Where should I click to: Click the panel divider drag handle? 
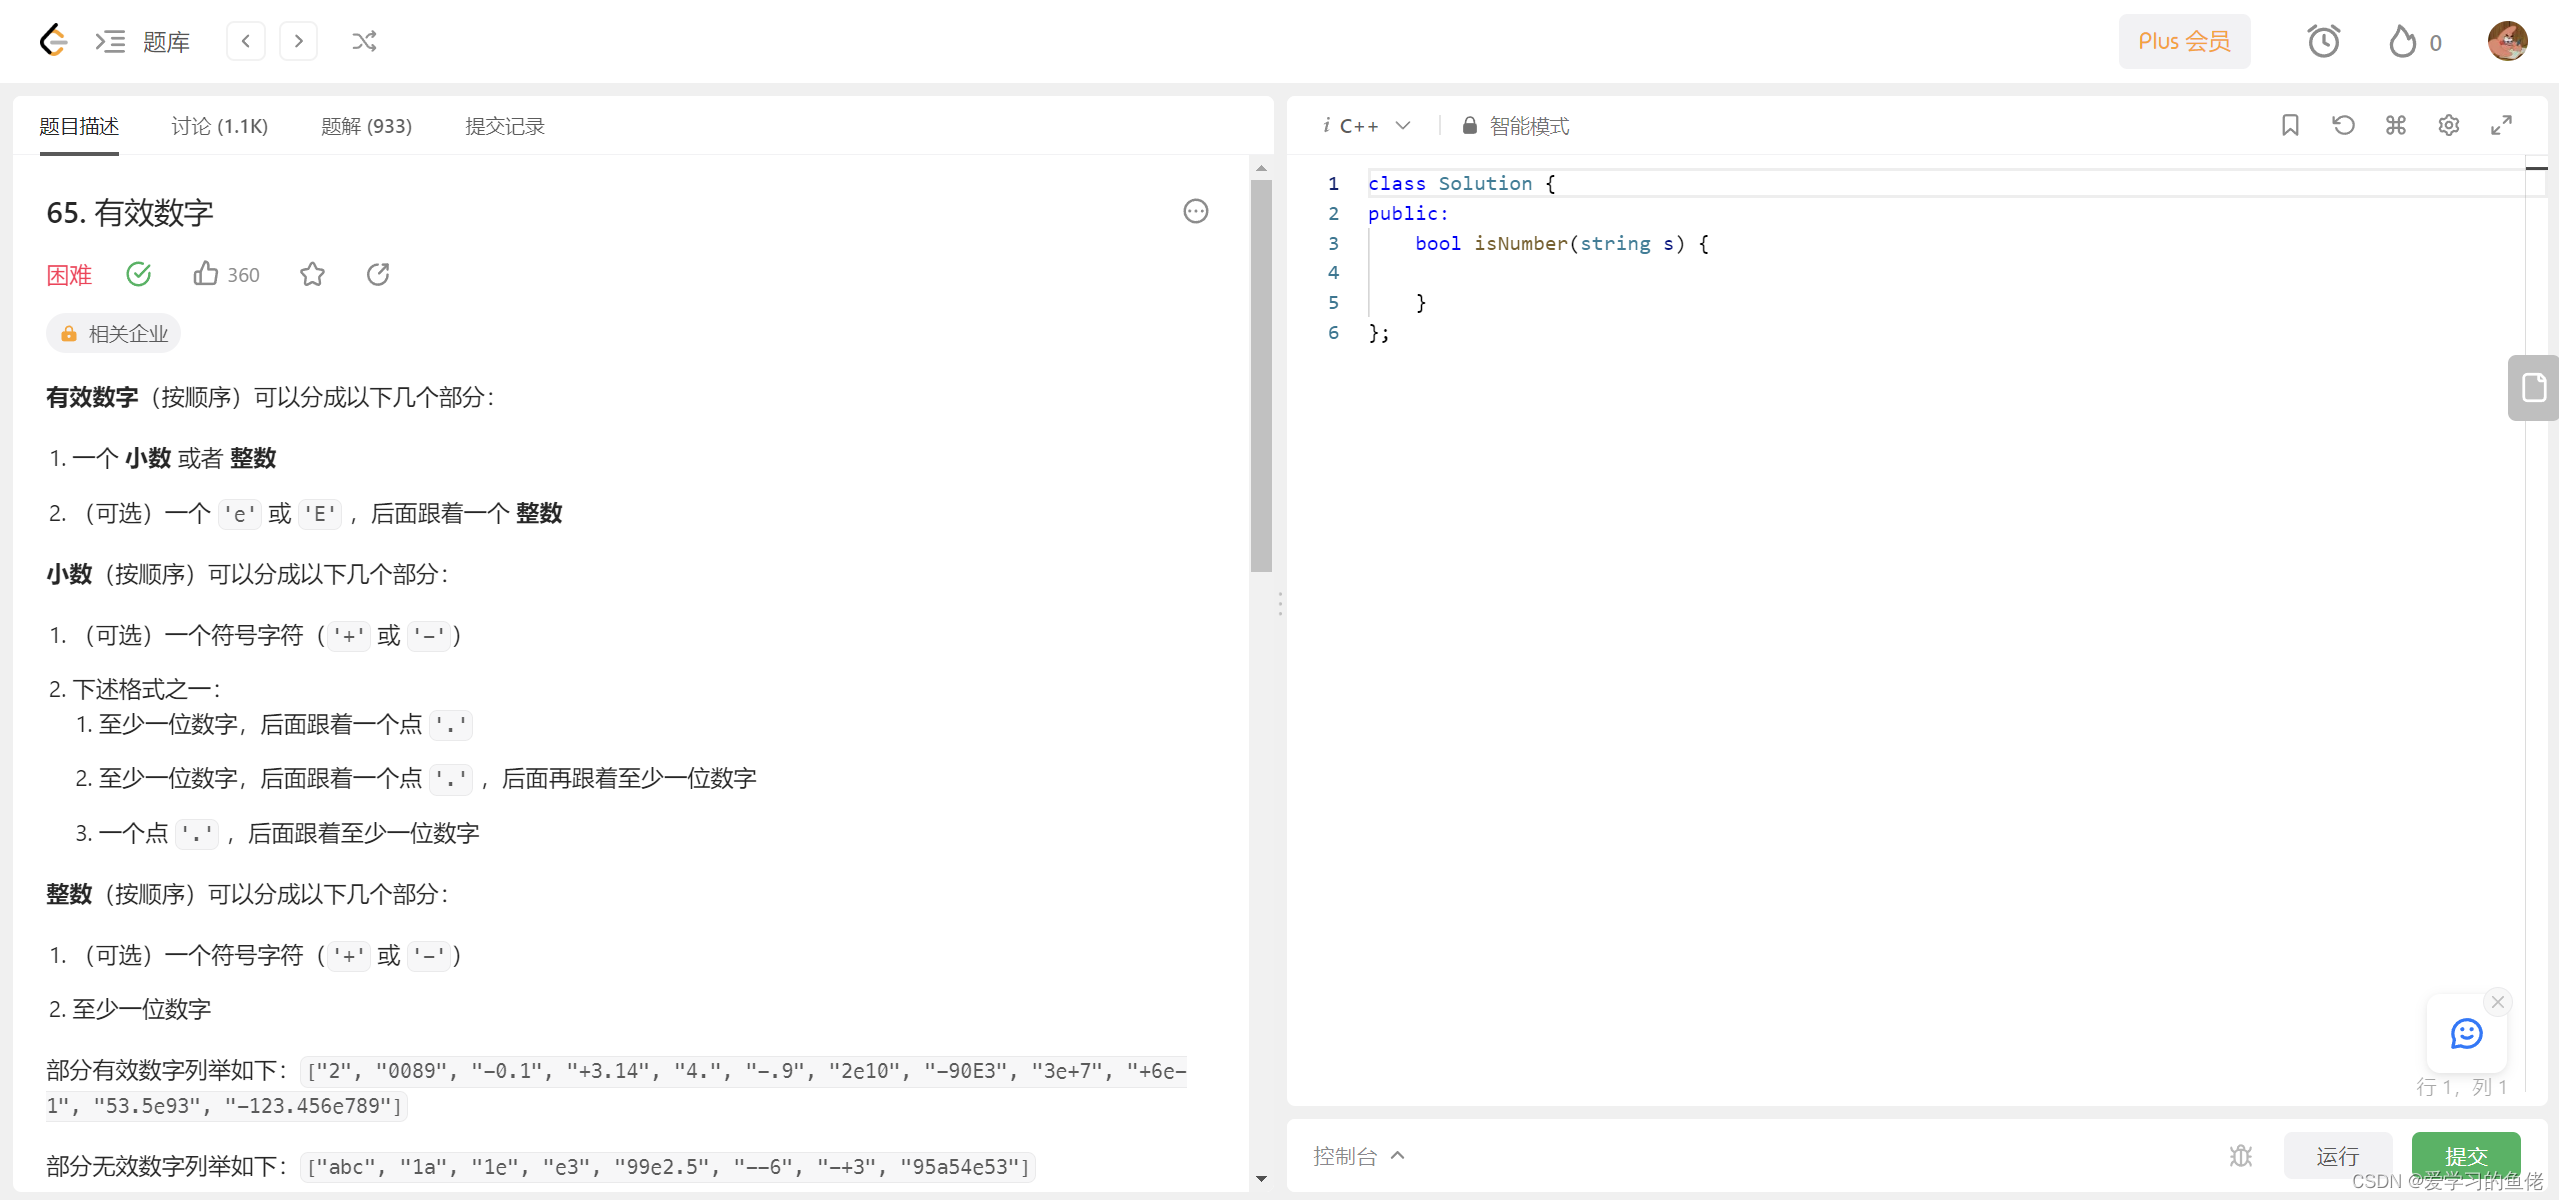1280,603
